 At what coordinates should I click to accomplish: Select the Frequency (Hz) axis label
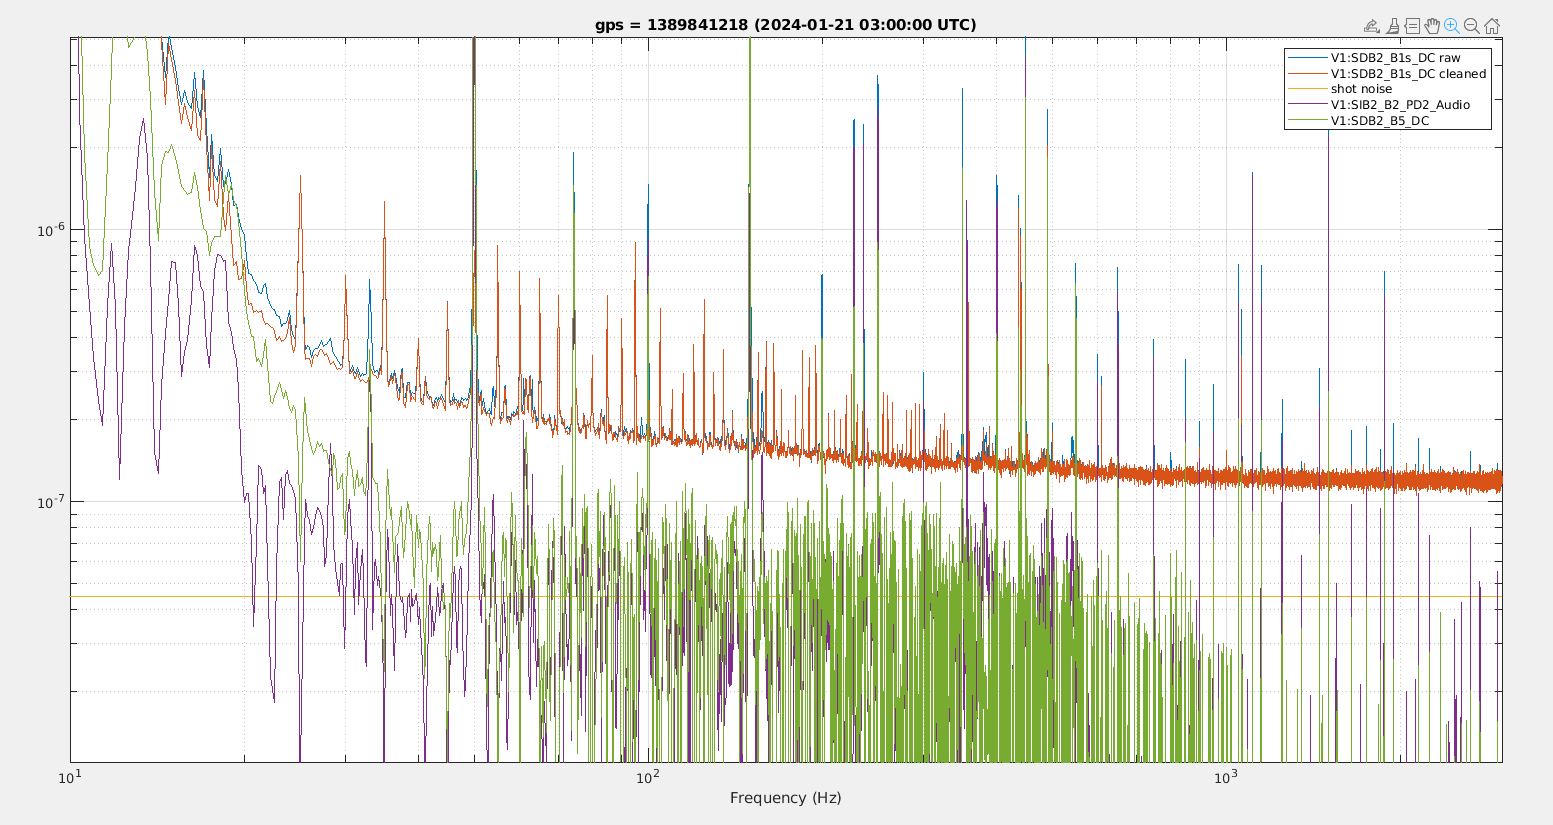785,798
